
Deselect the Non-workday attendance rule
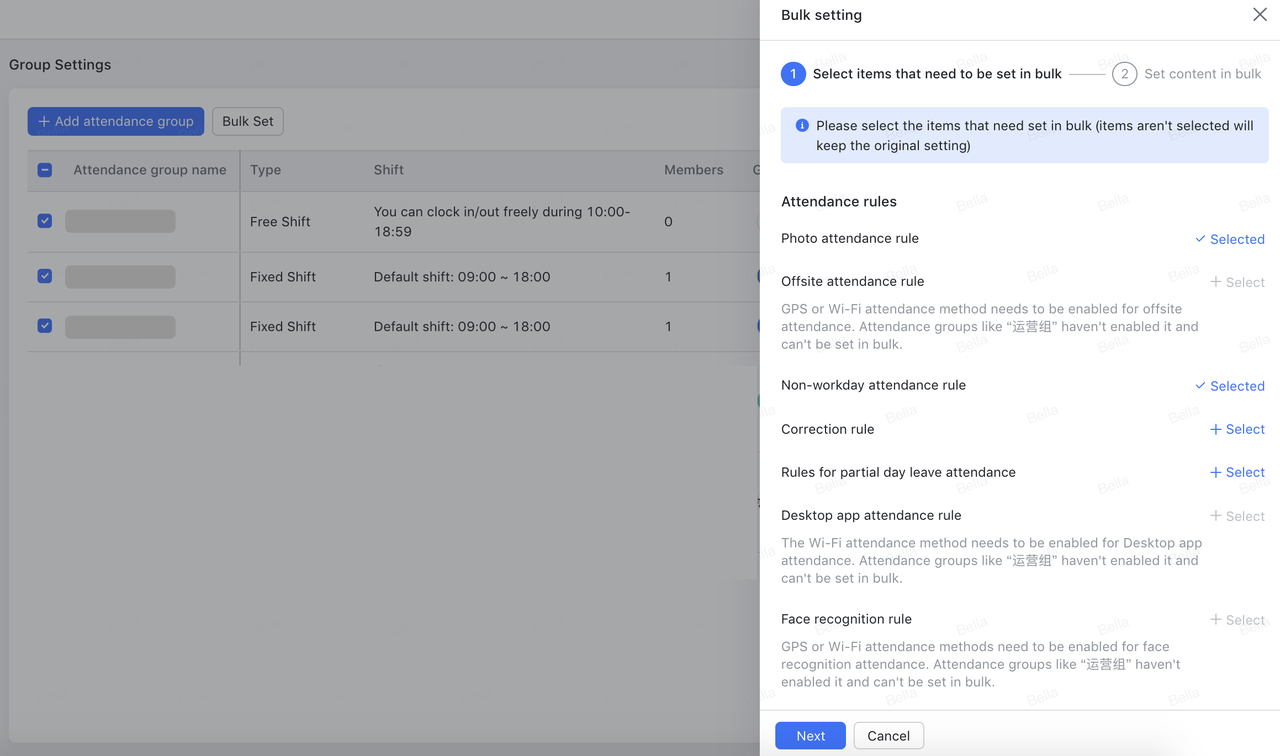[x=1230, y=386]
